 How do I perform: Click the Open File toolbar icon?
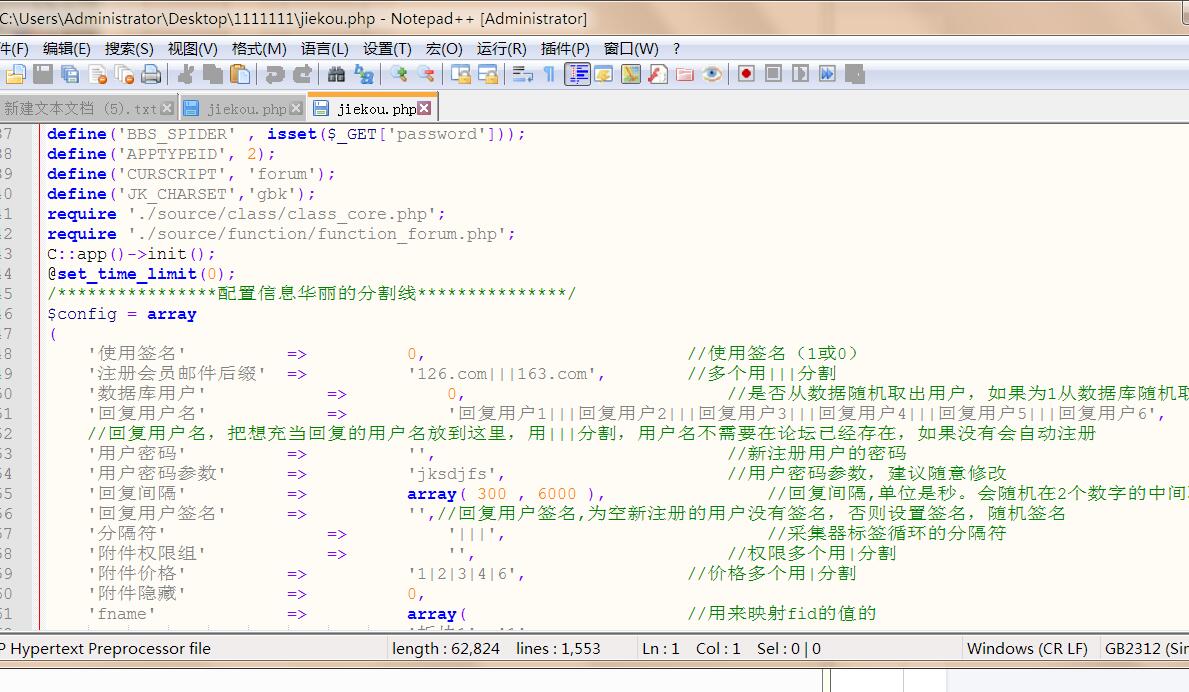click(16, 74)
